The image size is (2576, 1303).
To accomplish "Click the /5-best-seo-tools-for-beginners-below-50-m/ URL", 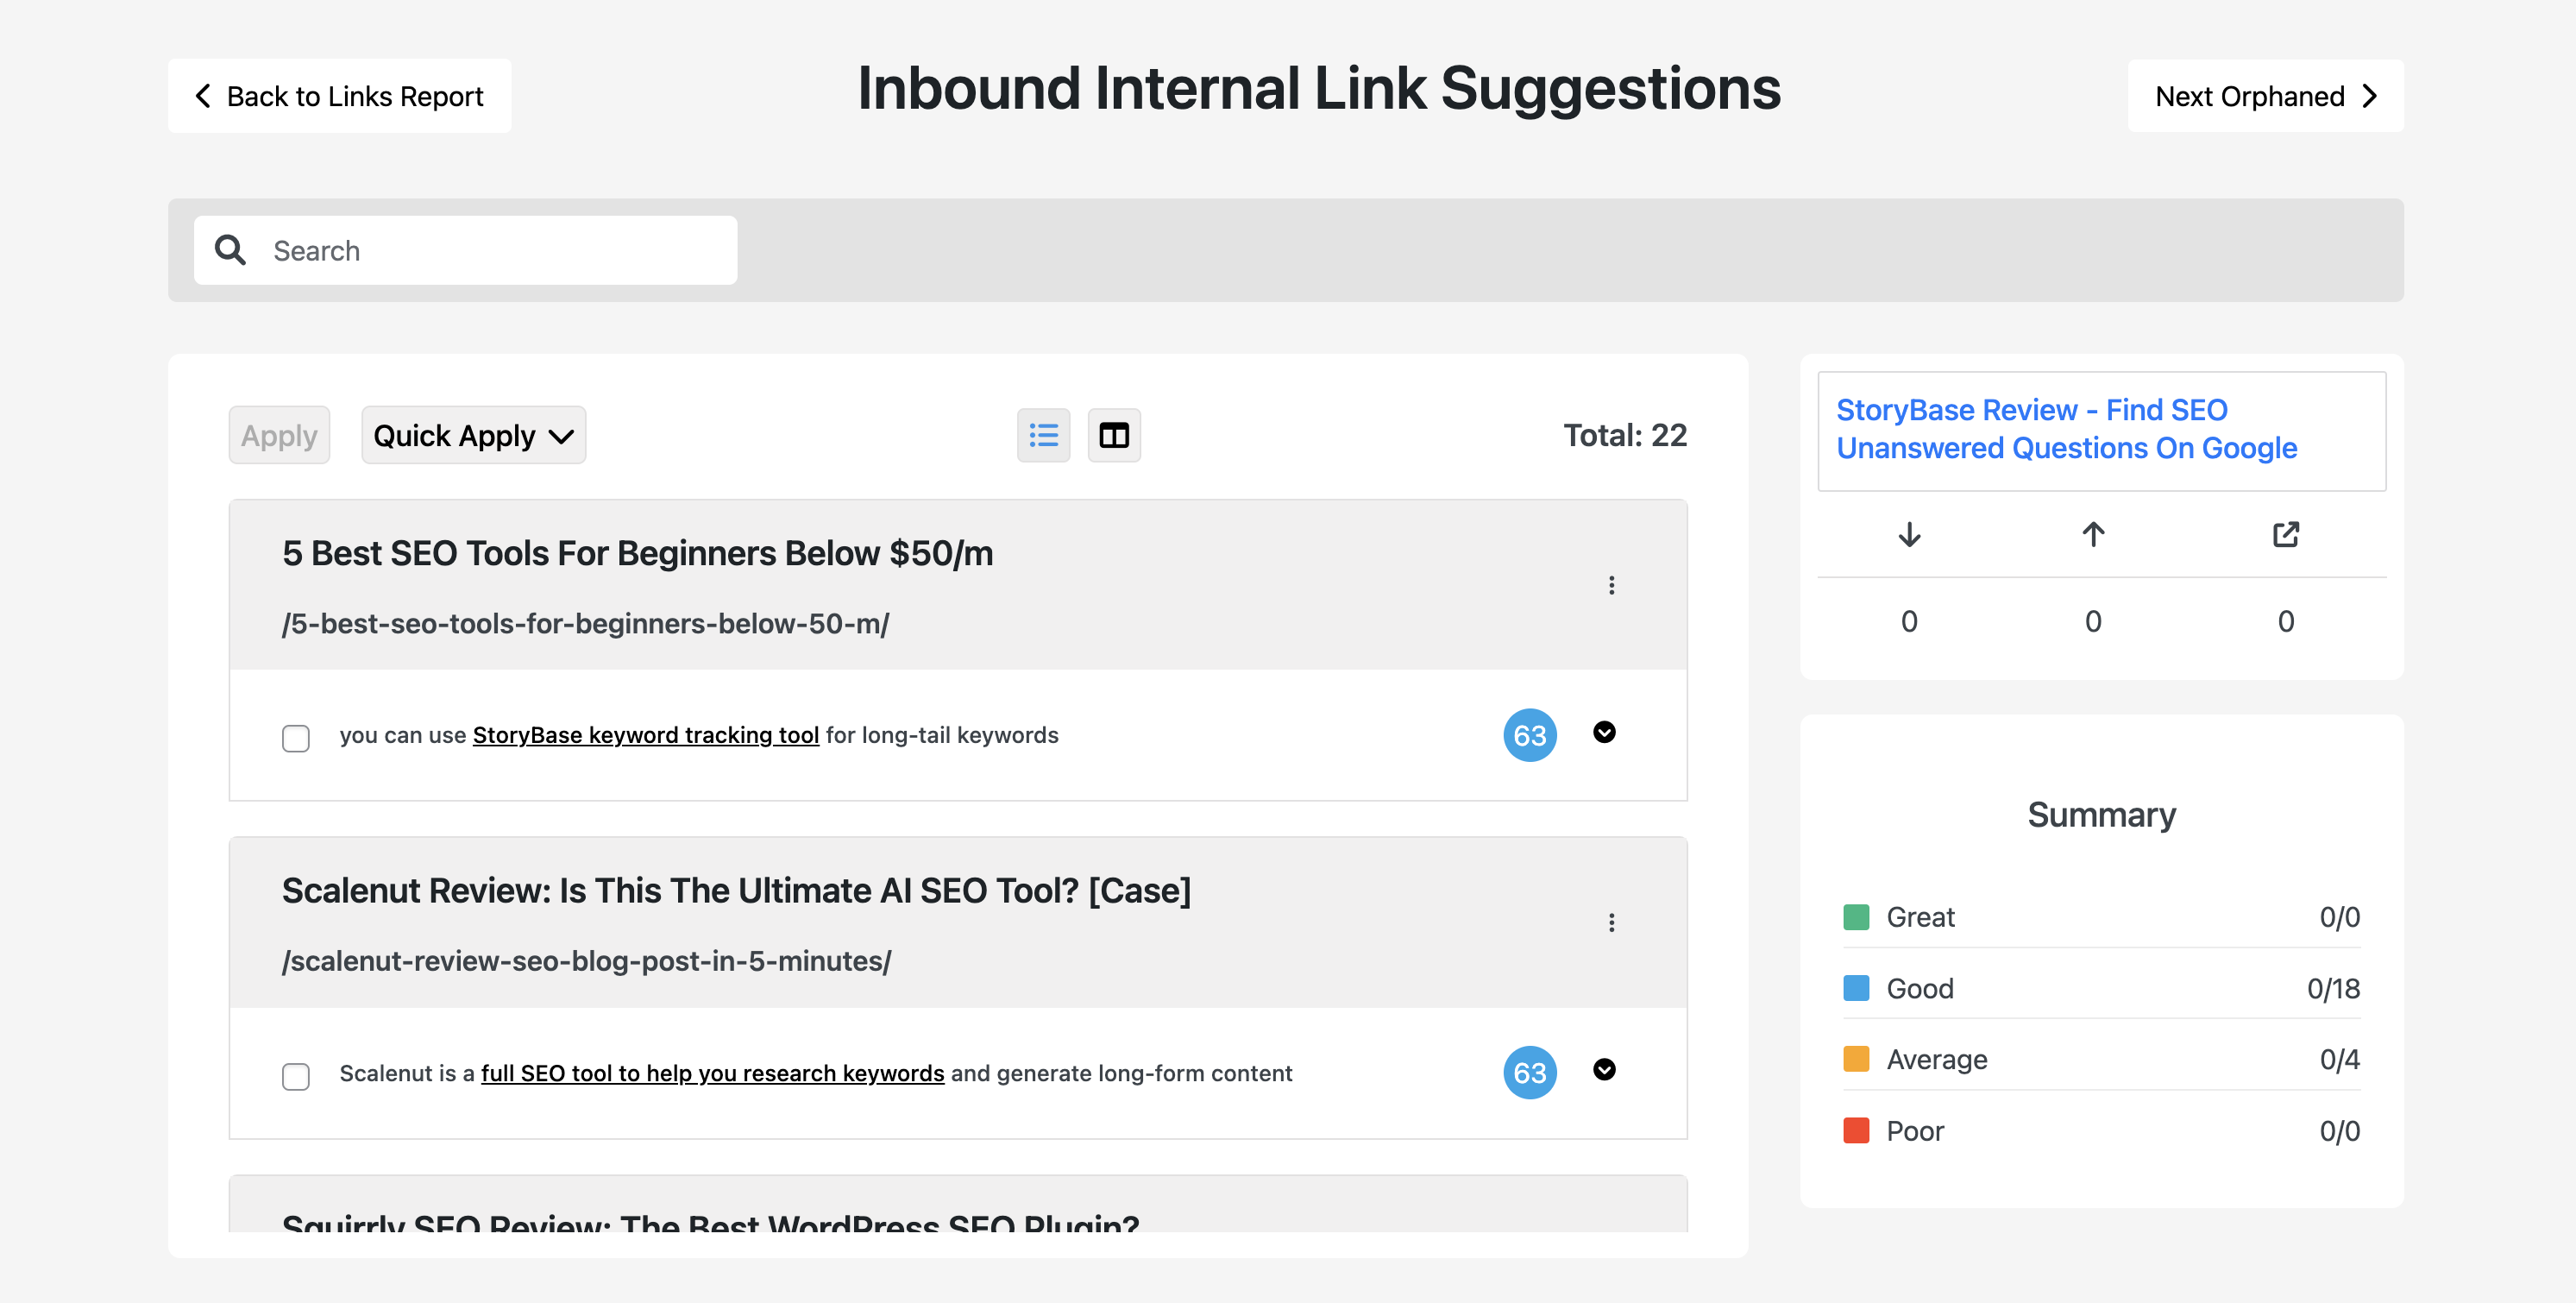I will pyautogui.click(x=585, y=624).
